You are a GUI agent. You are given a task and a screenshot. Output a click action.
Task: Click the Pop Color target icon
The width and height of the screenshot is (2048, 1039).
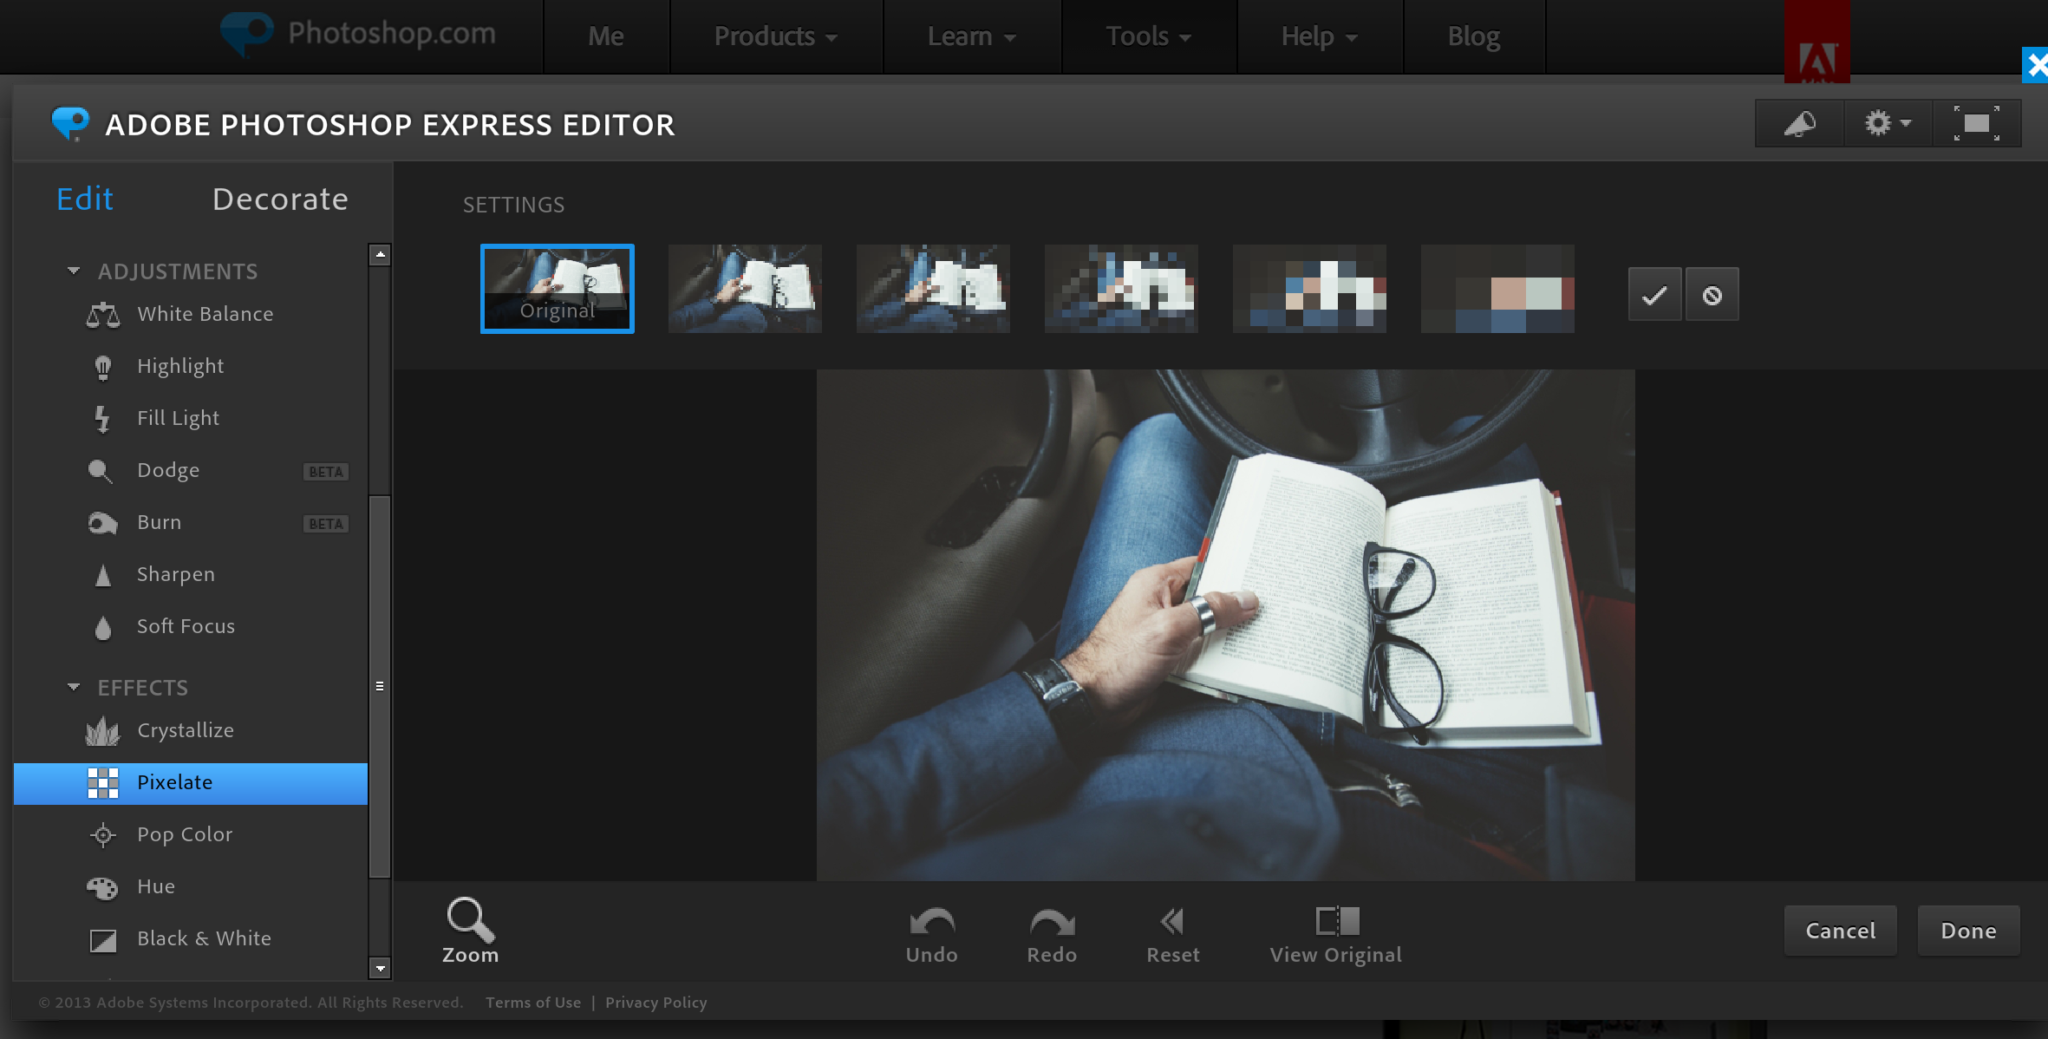click(x=103, y=835)
